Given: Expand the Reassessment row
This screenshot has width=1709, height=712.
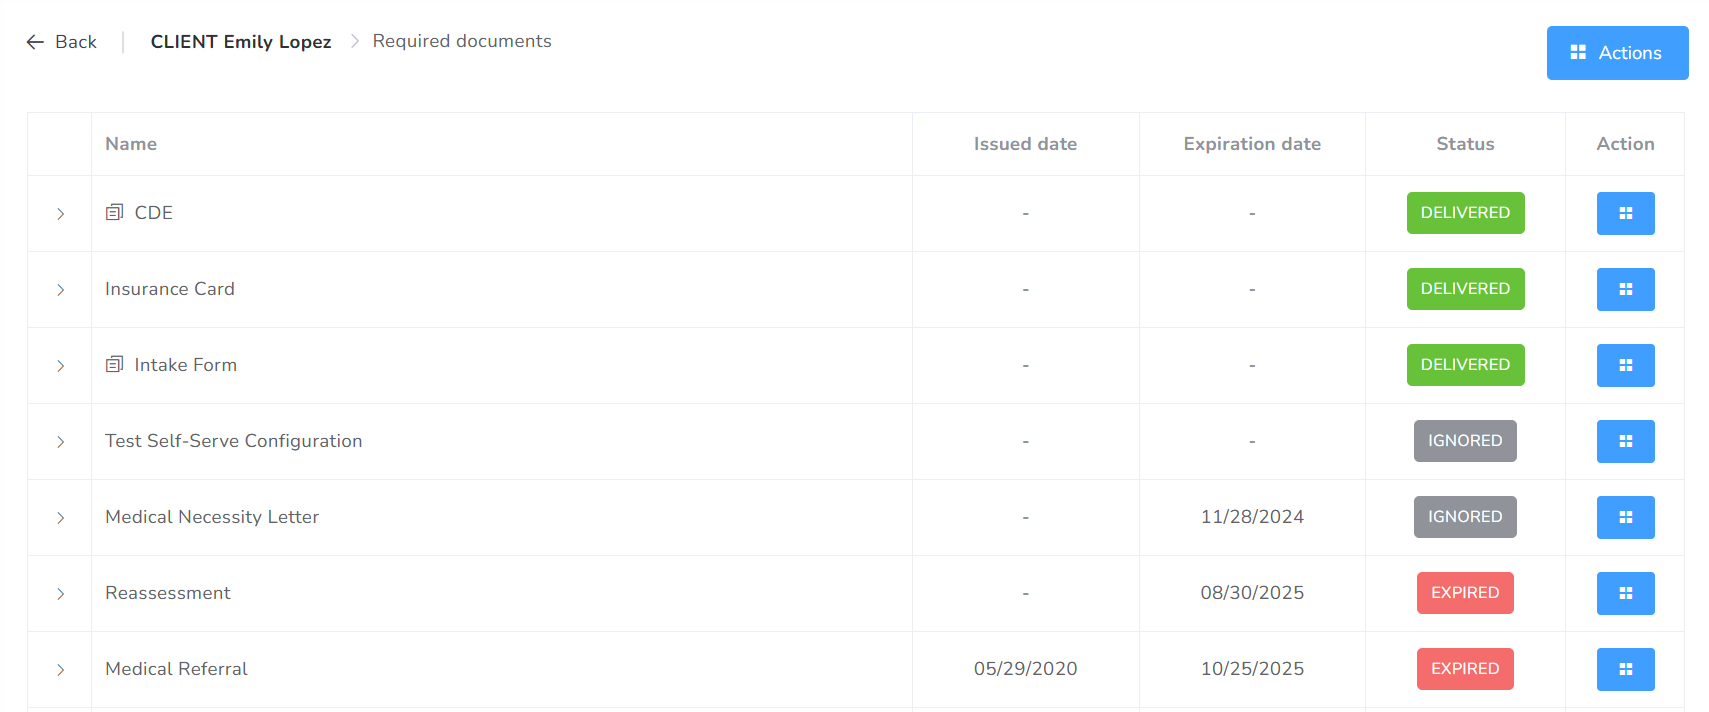Looking at the screenshot, I should (60, 594).
